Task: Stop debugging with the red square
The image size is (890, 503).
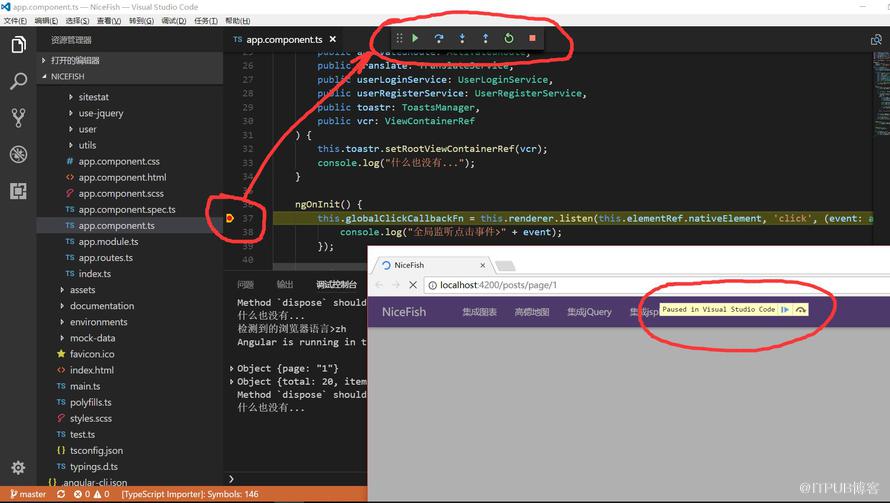Action: click(532, 38)
